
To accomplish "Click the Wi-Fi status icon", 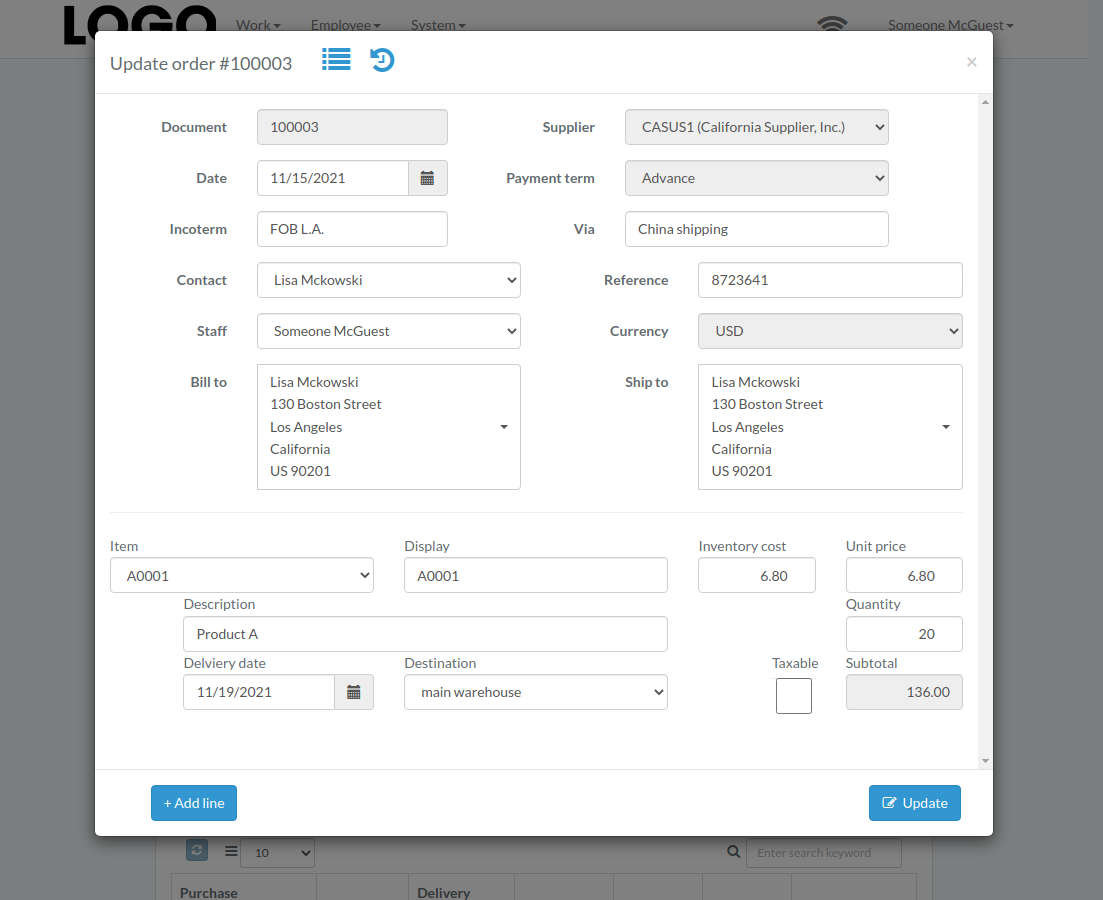I will click(832, 24).
